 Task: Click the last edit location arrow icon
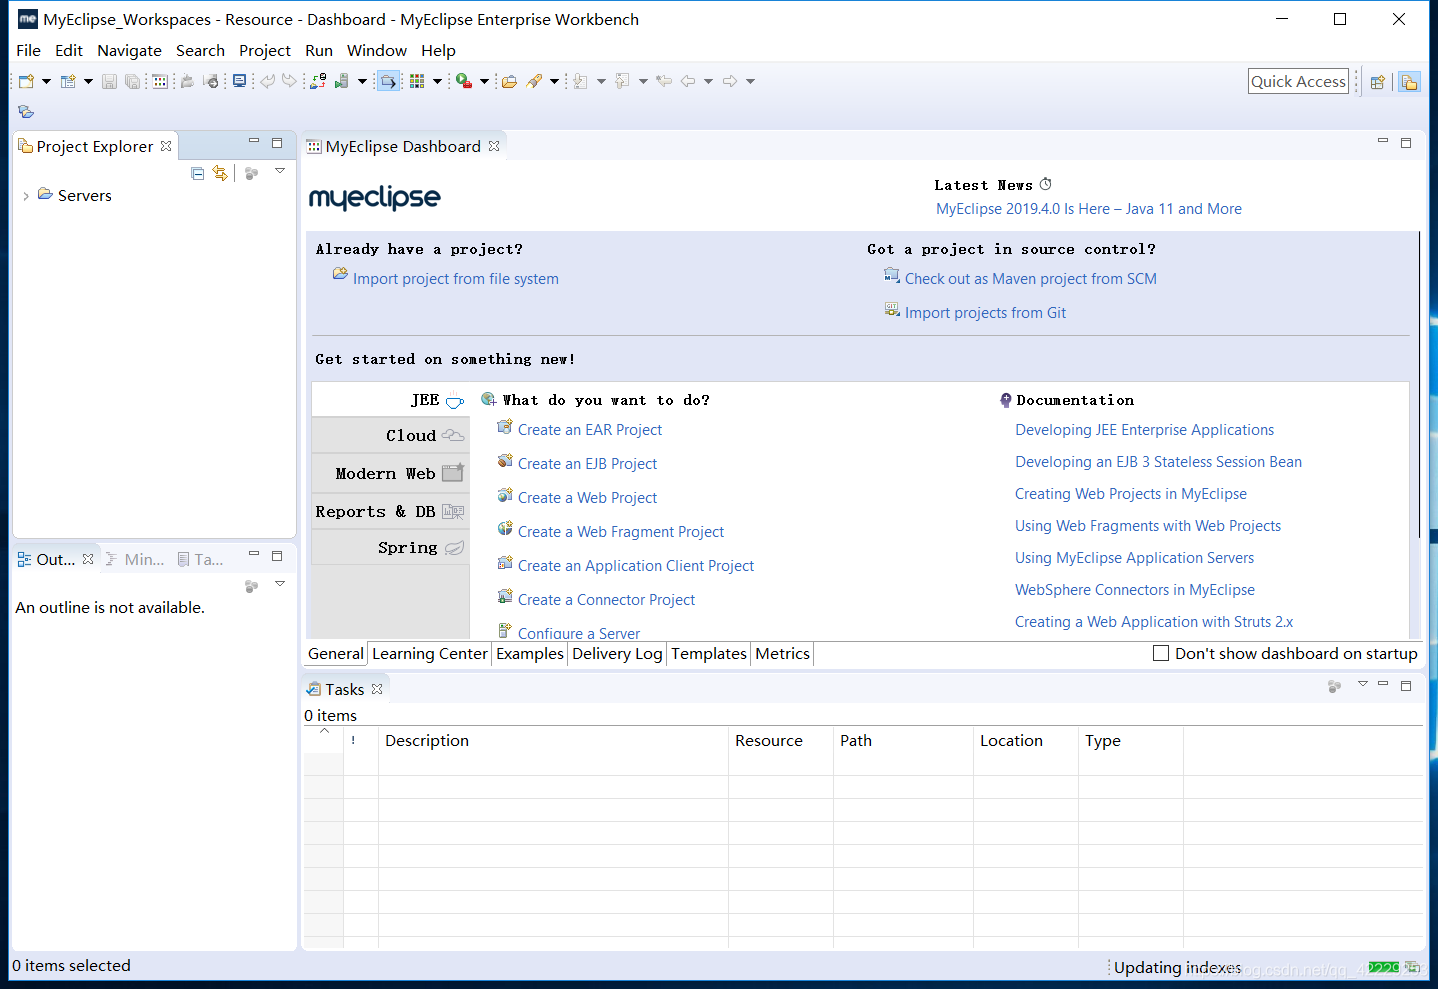tap(663, 81)
